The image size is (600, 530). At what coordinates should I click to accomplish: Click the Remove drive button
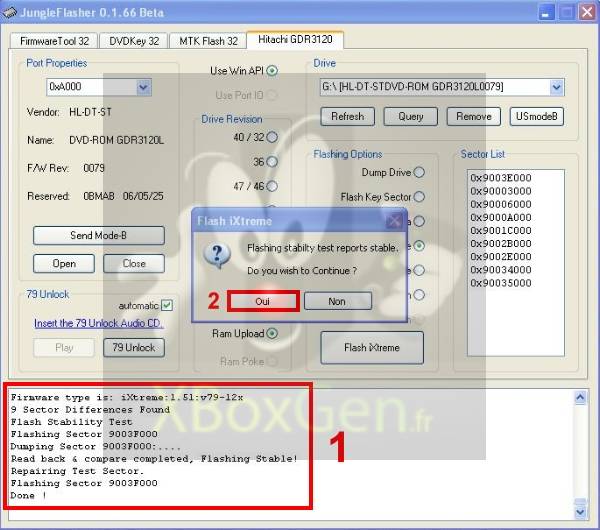pyautogui.click(x=474, y=116)
